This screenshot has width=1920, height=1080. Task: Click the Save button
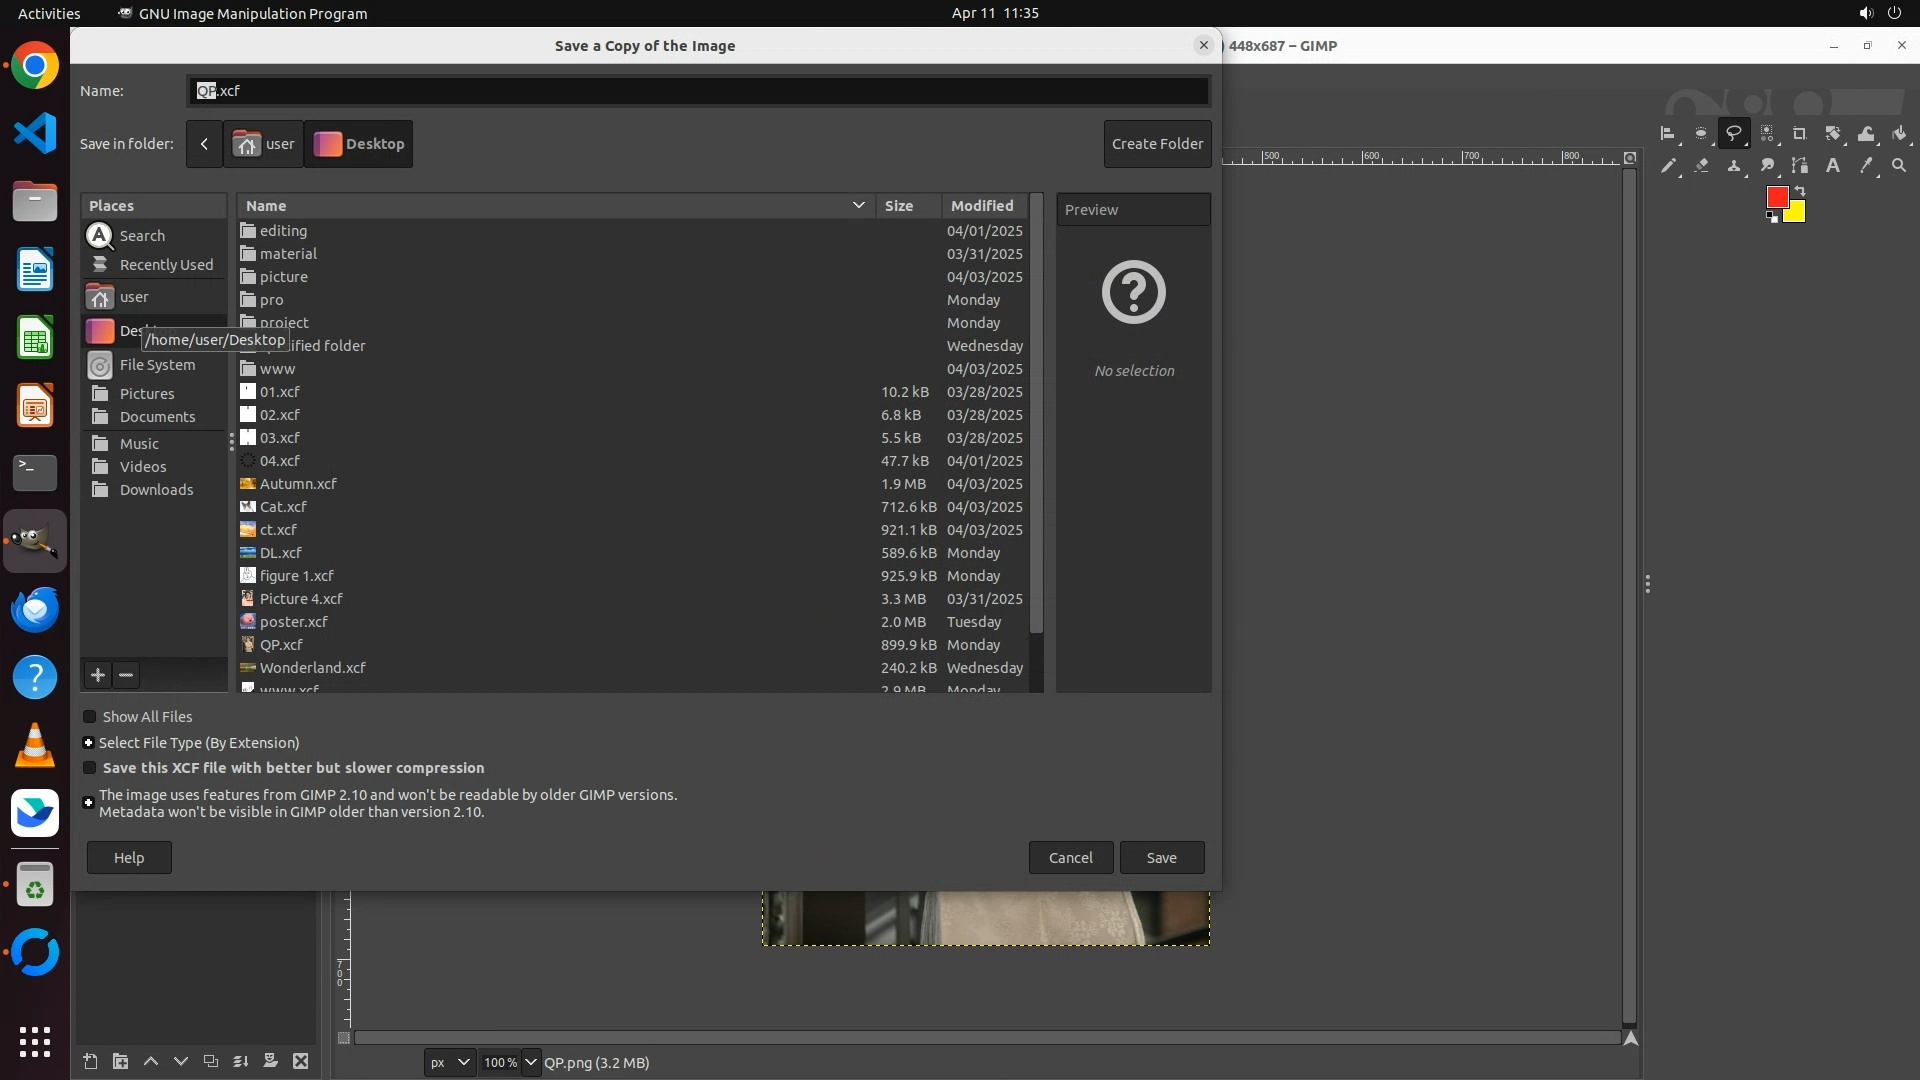(1161, 858)
